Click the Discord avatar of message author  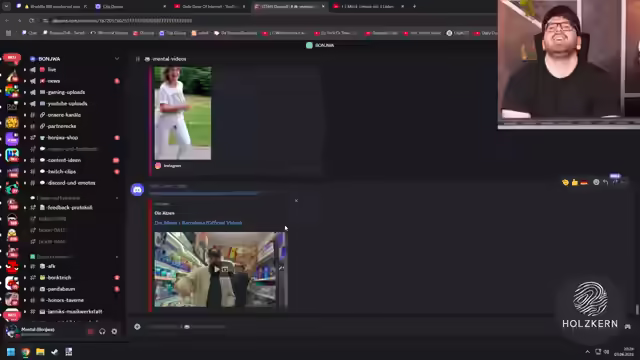(x=138, y=190)
